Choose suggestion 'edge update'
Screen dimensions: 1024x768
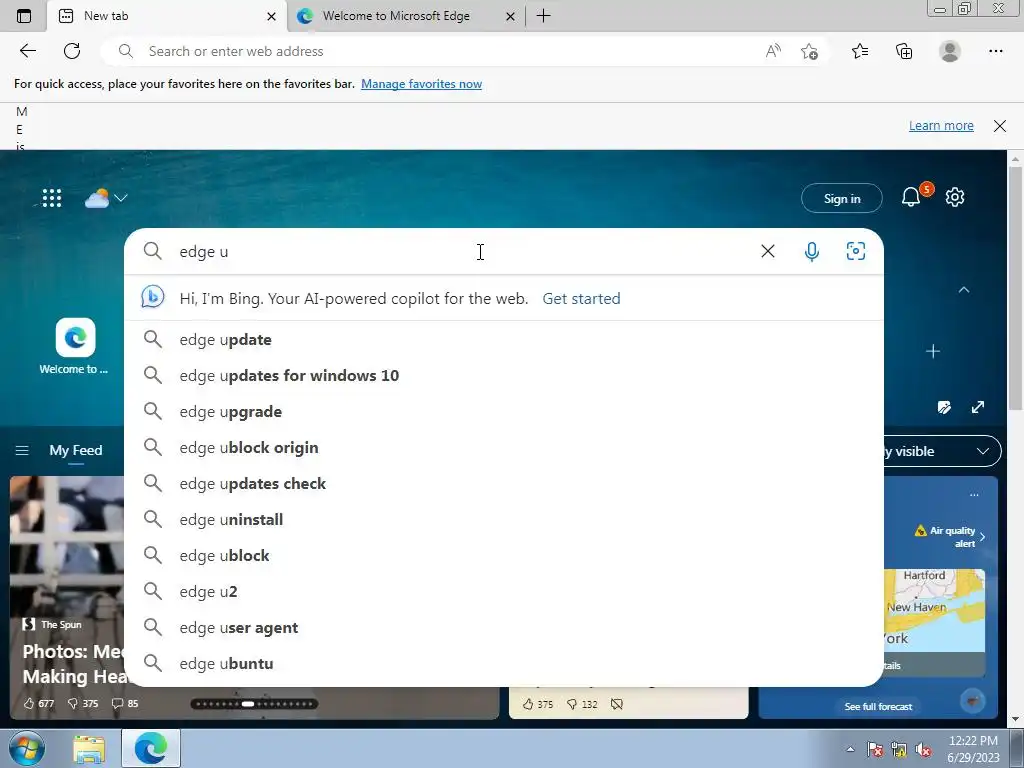504,340
